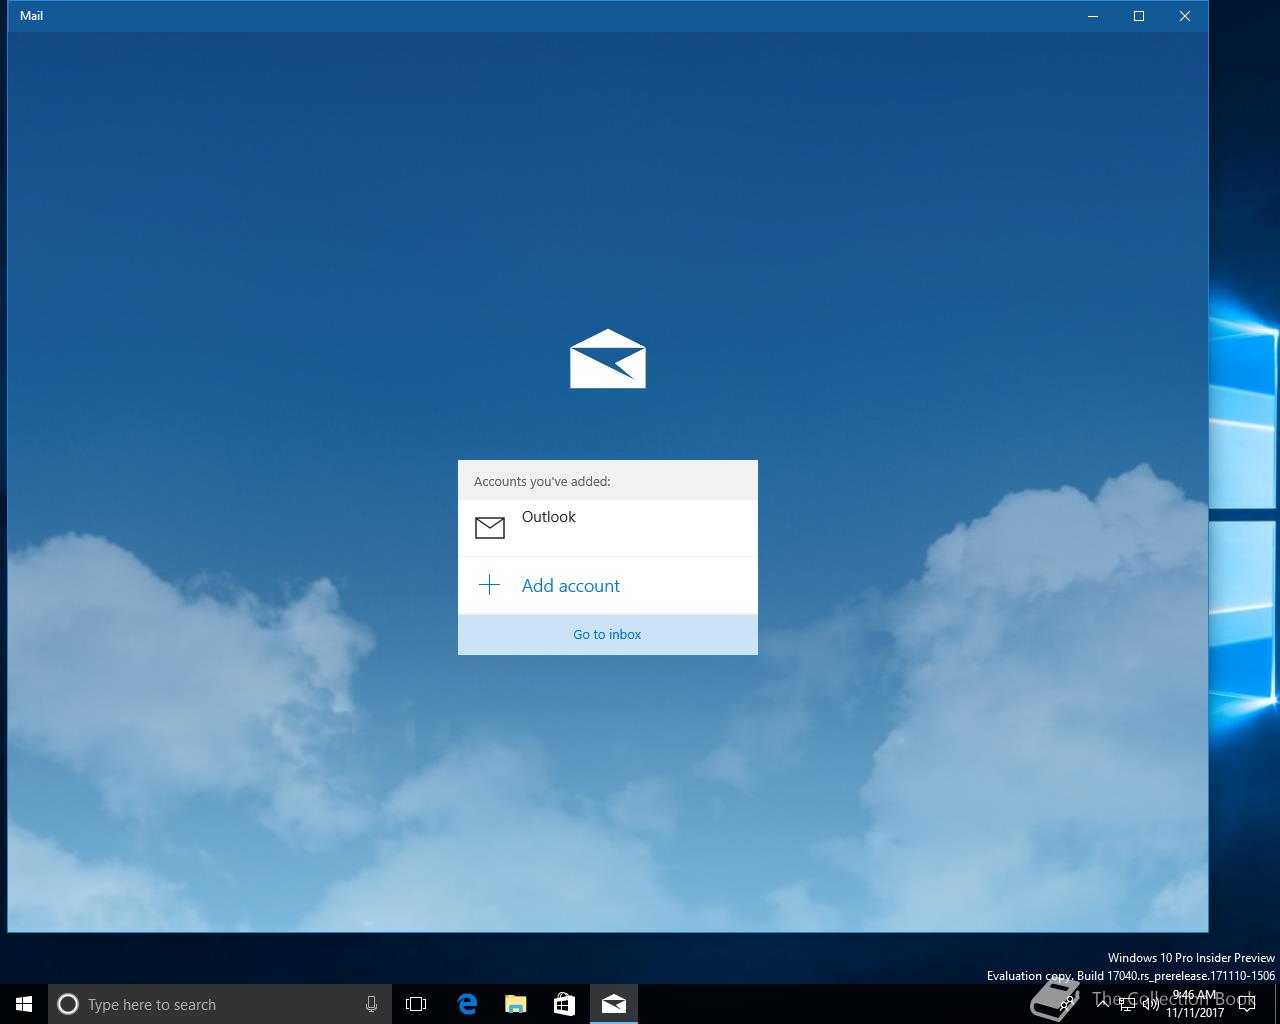This screenshot has height=1024, width=1280.
Task: Maximize the Mail window
Action: [x=1139, y=16]
